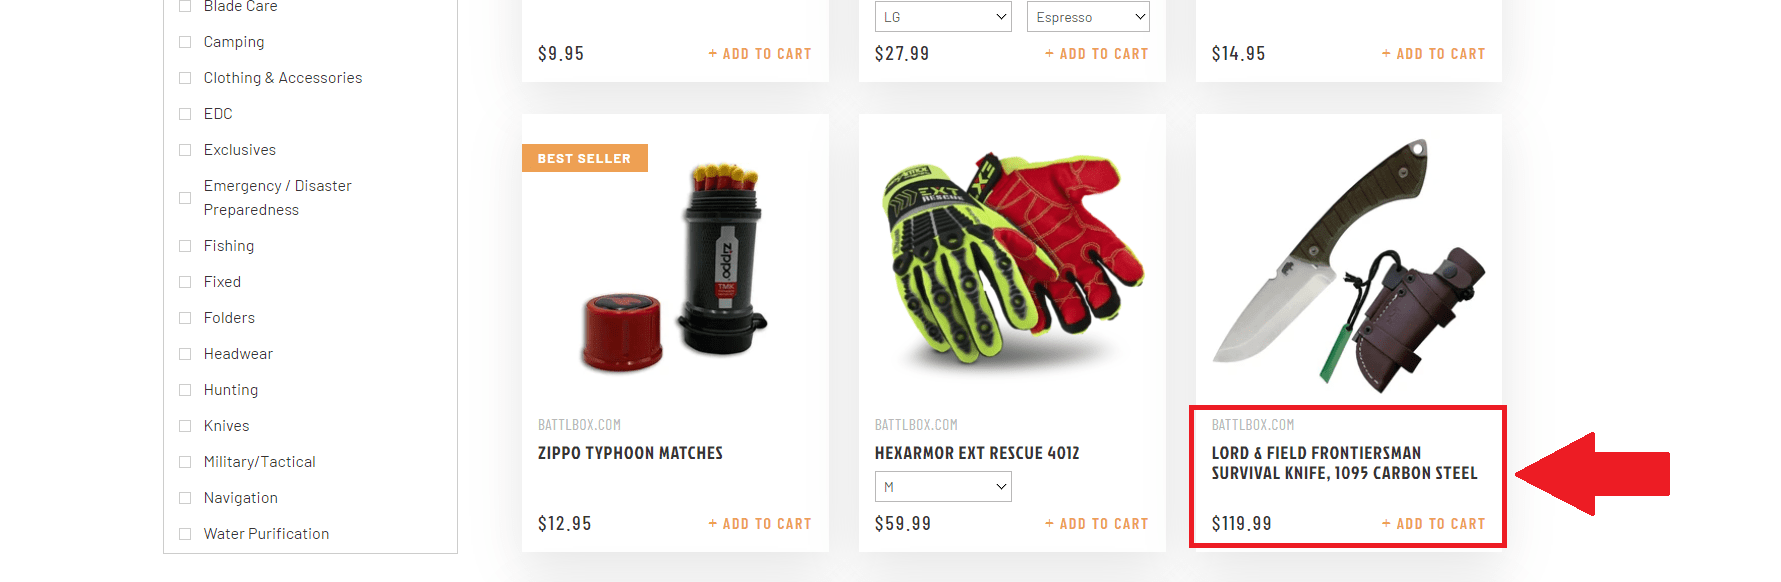Select the Fishing category checkbox
Screen dimensions: 1781x582
click(x=185, y=246)
